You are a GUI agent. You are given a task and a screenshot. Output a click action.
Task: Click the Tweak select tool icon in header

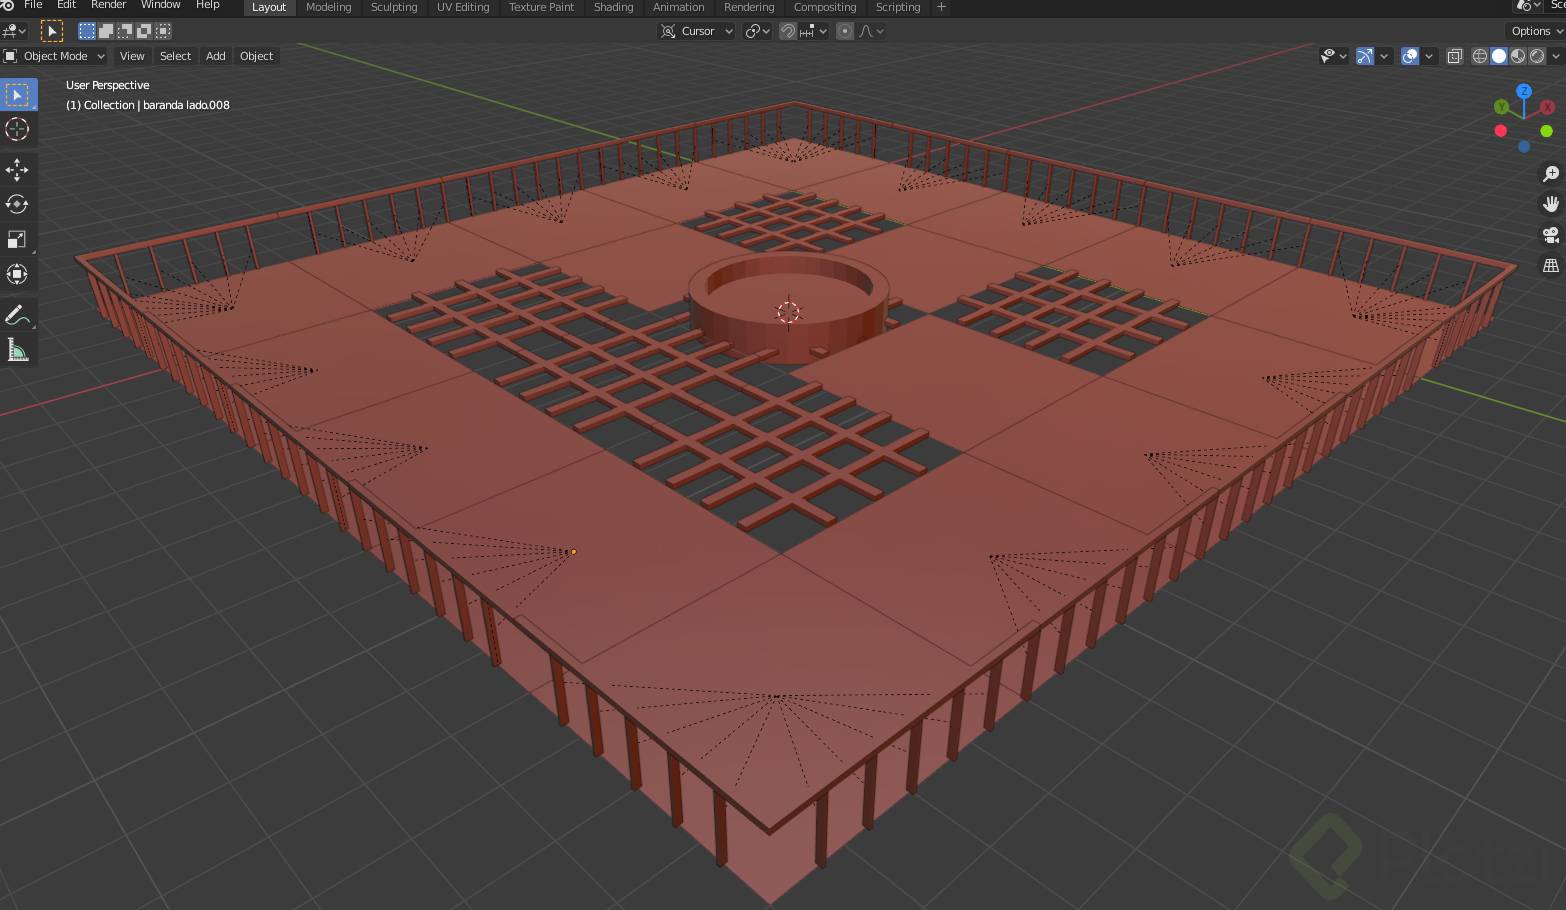point(52,31)
